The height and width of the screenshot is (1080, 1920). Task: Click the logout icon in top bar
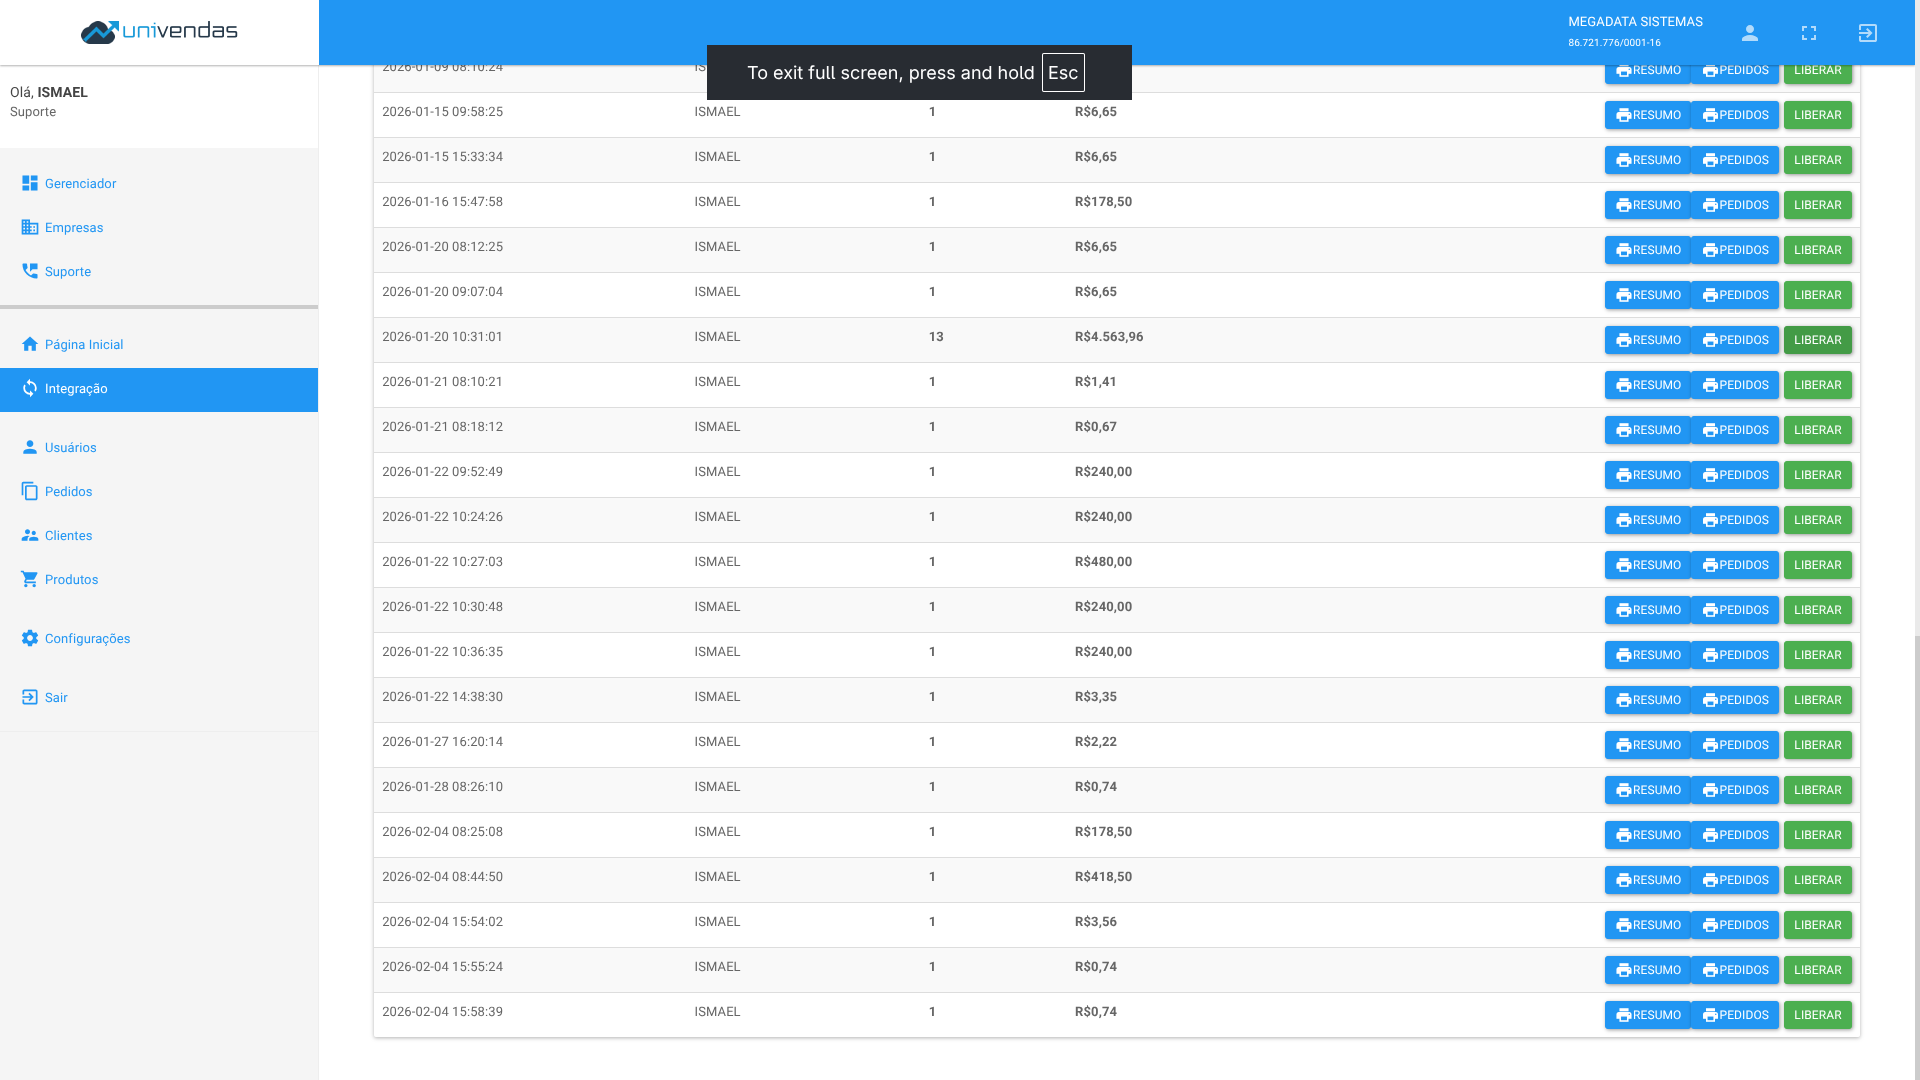[1867, 33]
